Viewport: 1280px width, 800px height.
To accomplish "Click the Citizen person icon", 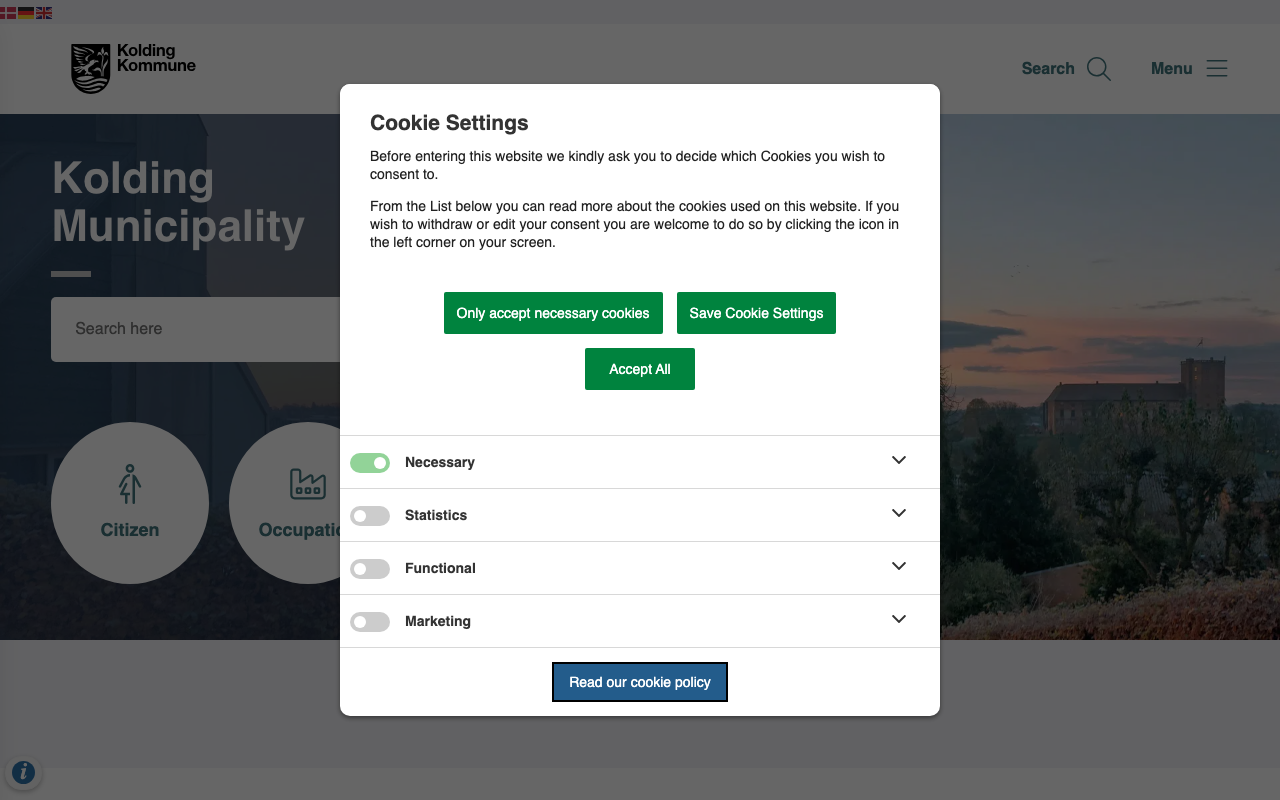I will (x=130, y=484).
